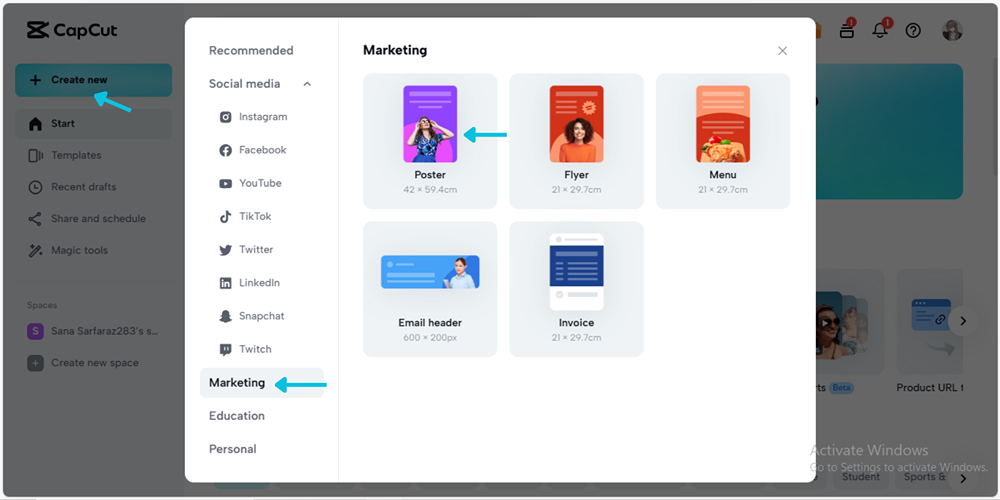The image size is (1000, 500).
Task: Click the Magic tools wand icon
Action: coord(36,251)
